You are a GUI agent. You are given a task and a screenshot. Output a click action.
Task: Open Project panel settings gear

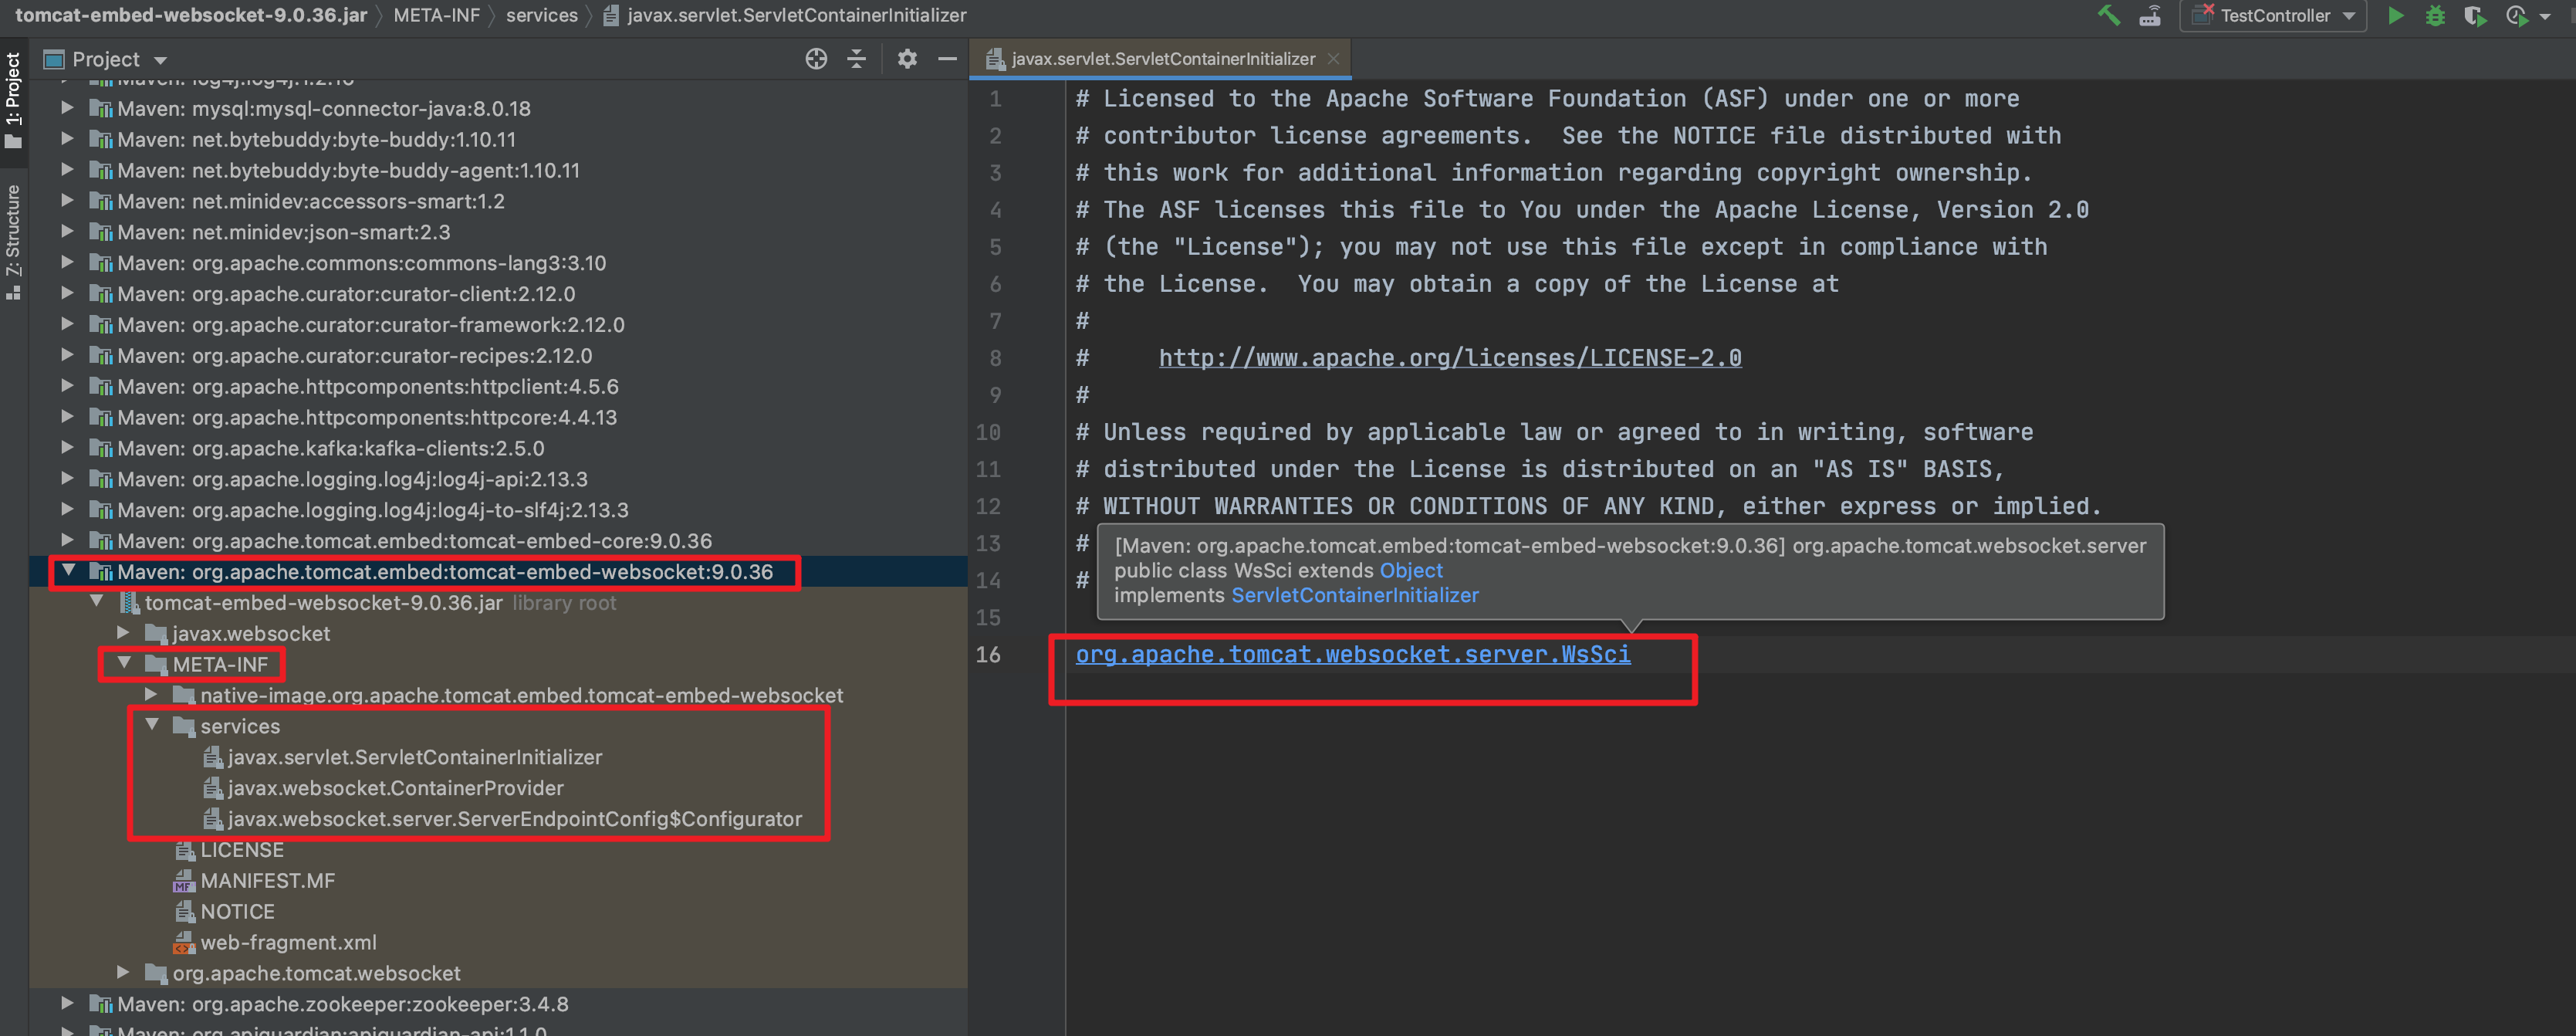907,59
